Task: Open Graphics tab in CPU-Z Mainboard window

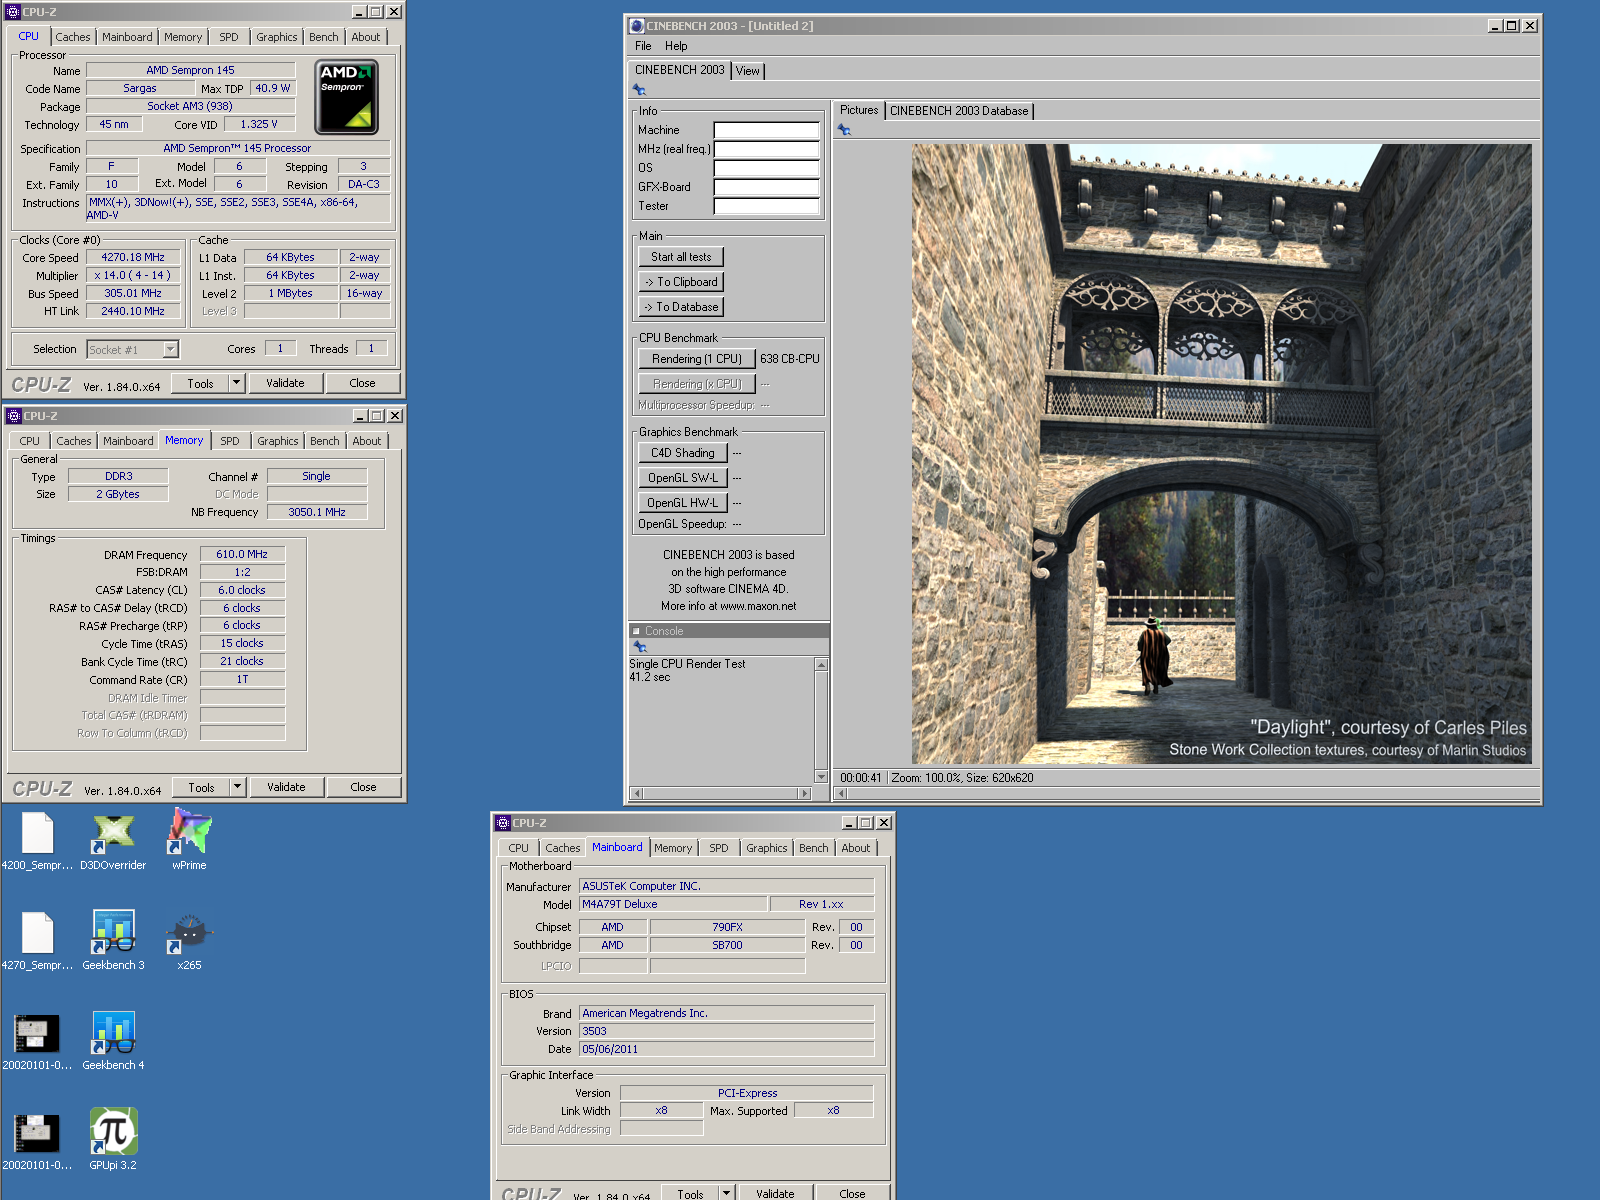Action: tap(767, 848)
